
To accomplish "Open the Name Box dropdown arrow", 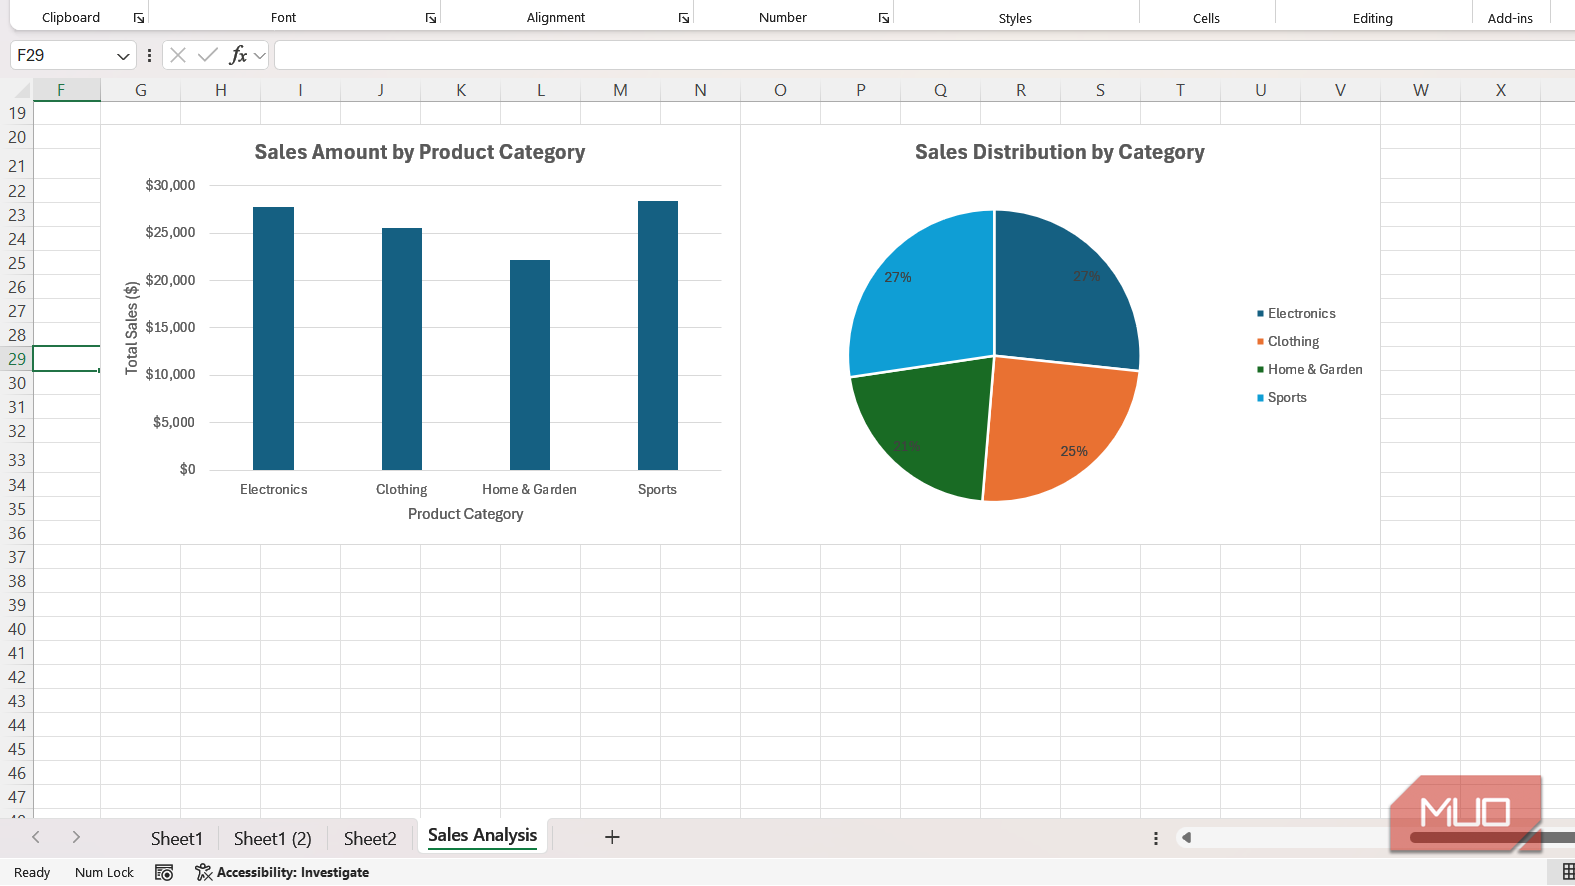I will click(x=123, y=56).
